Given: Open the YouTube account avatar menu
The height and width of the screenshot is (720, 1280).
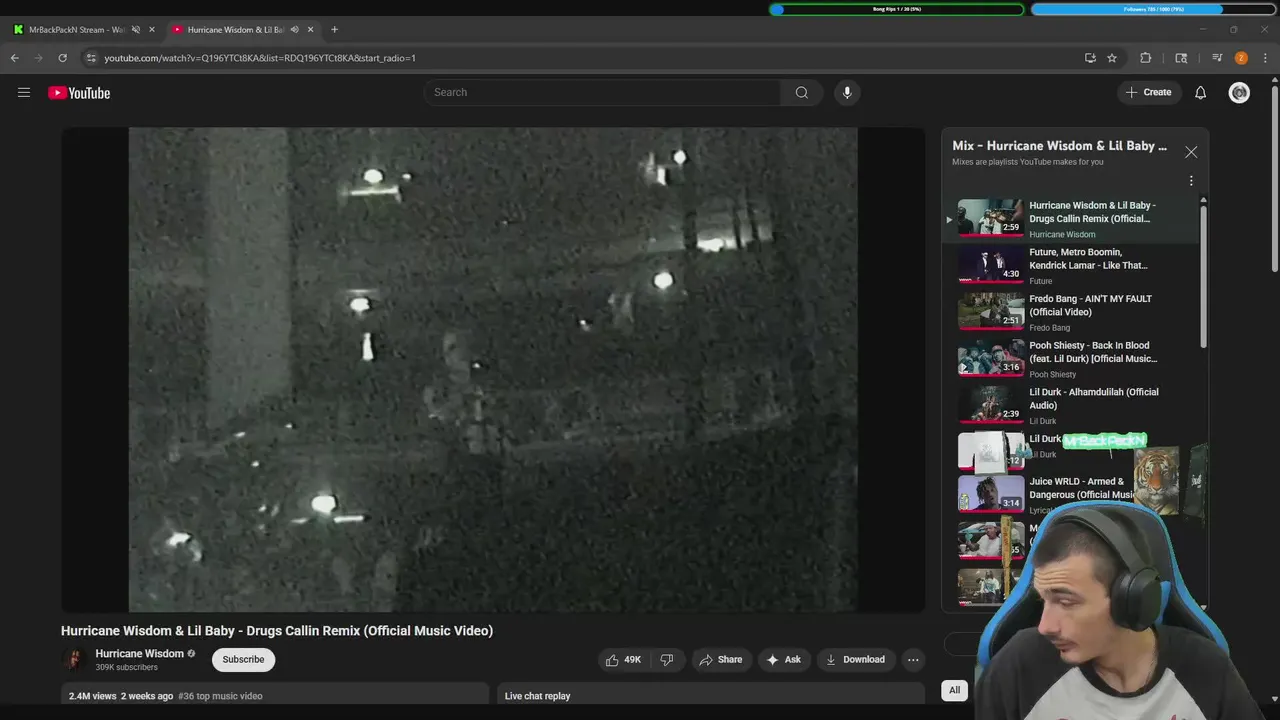Looking at the screenshot, I should (1239, 93).
